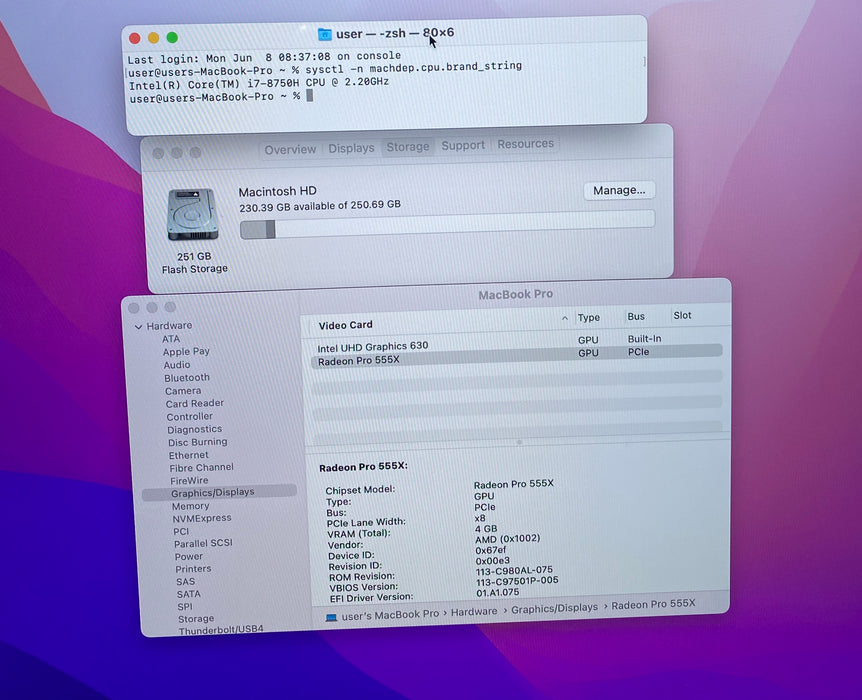Image resolution: width=862 pixels, height=700 pixels.
Task: Select Ethernet in Hardware list
Action: [189, 455]
